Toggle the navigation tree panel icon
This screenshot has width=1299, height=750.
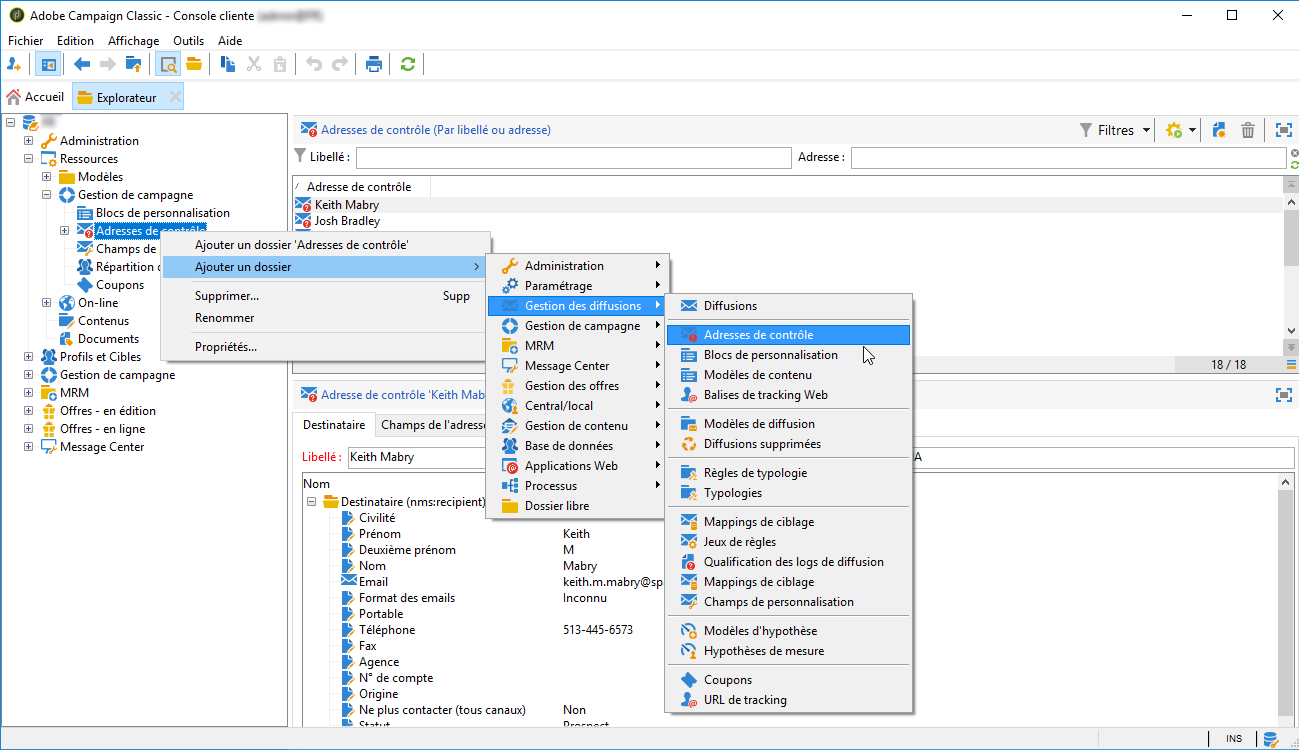pyautogui.click(x=47, y=64)
